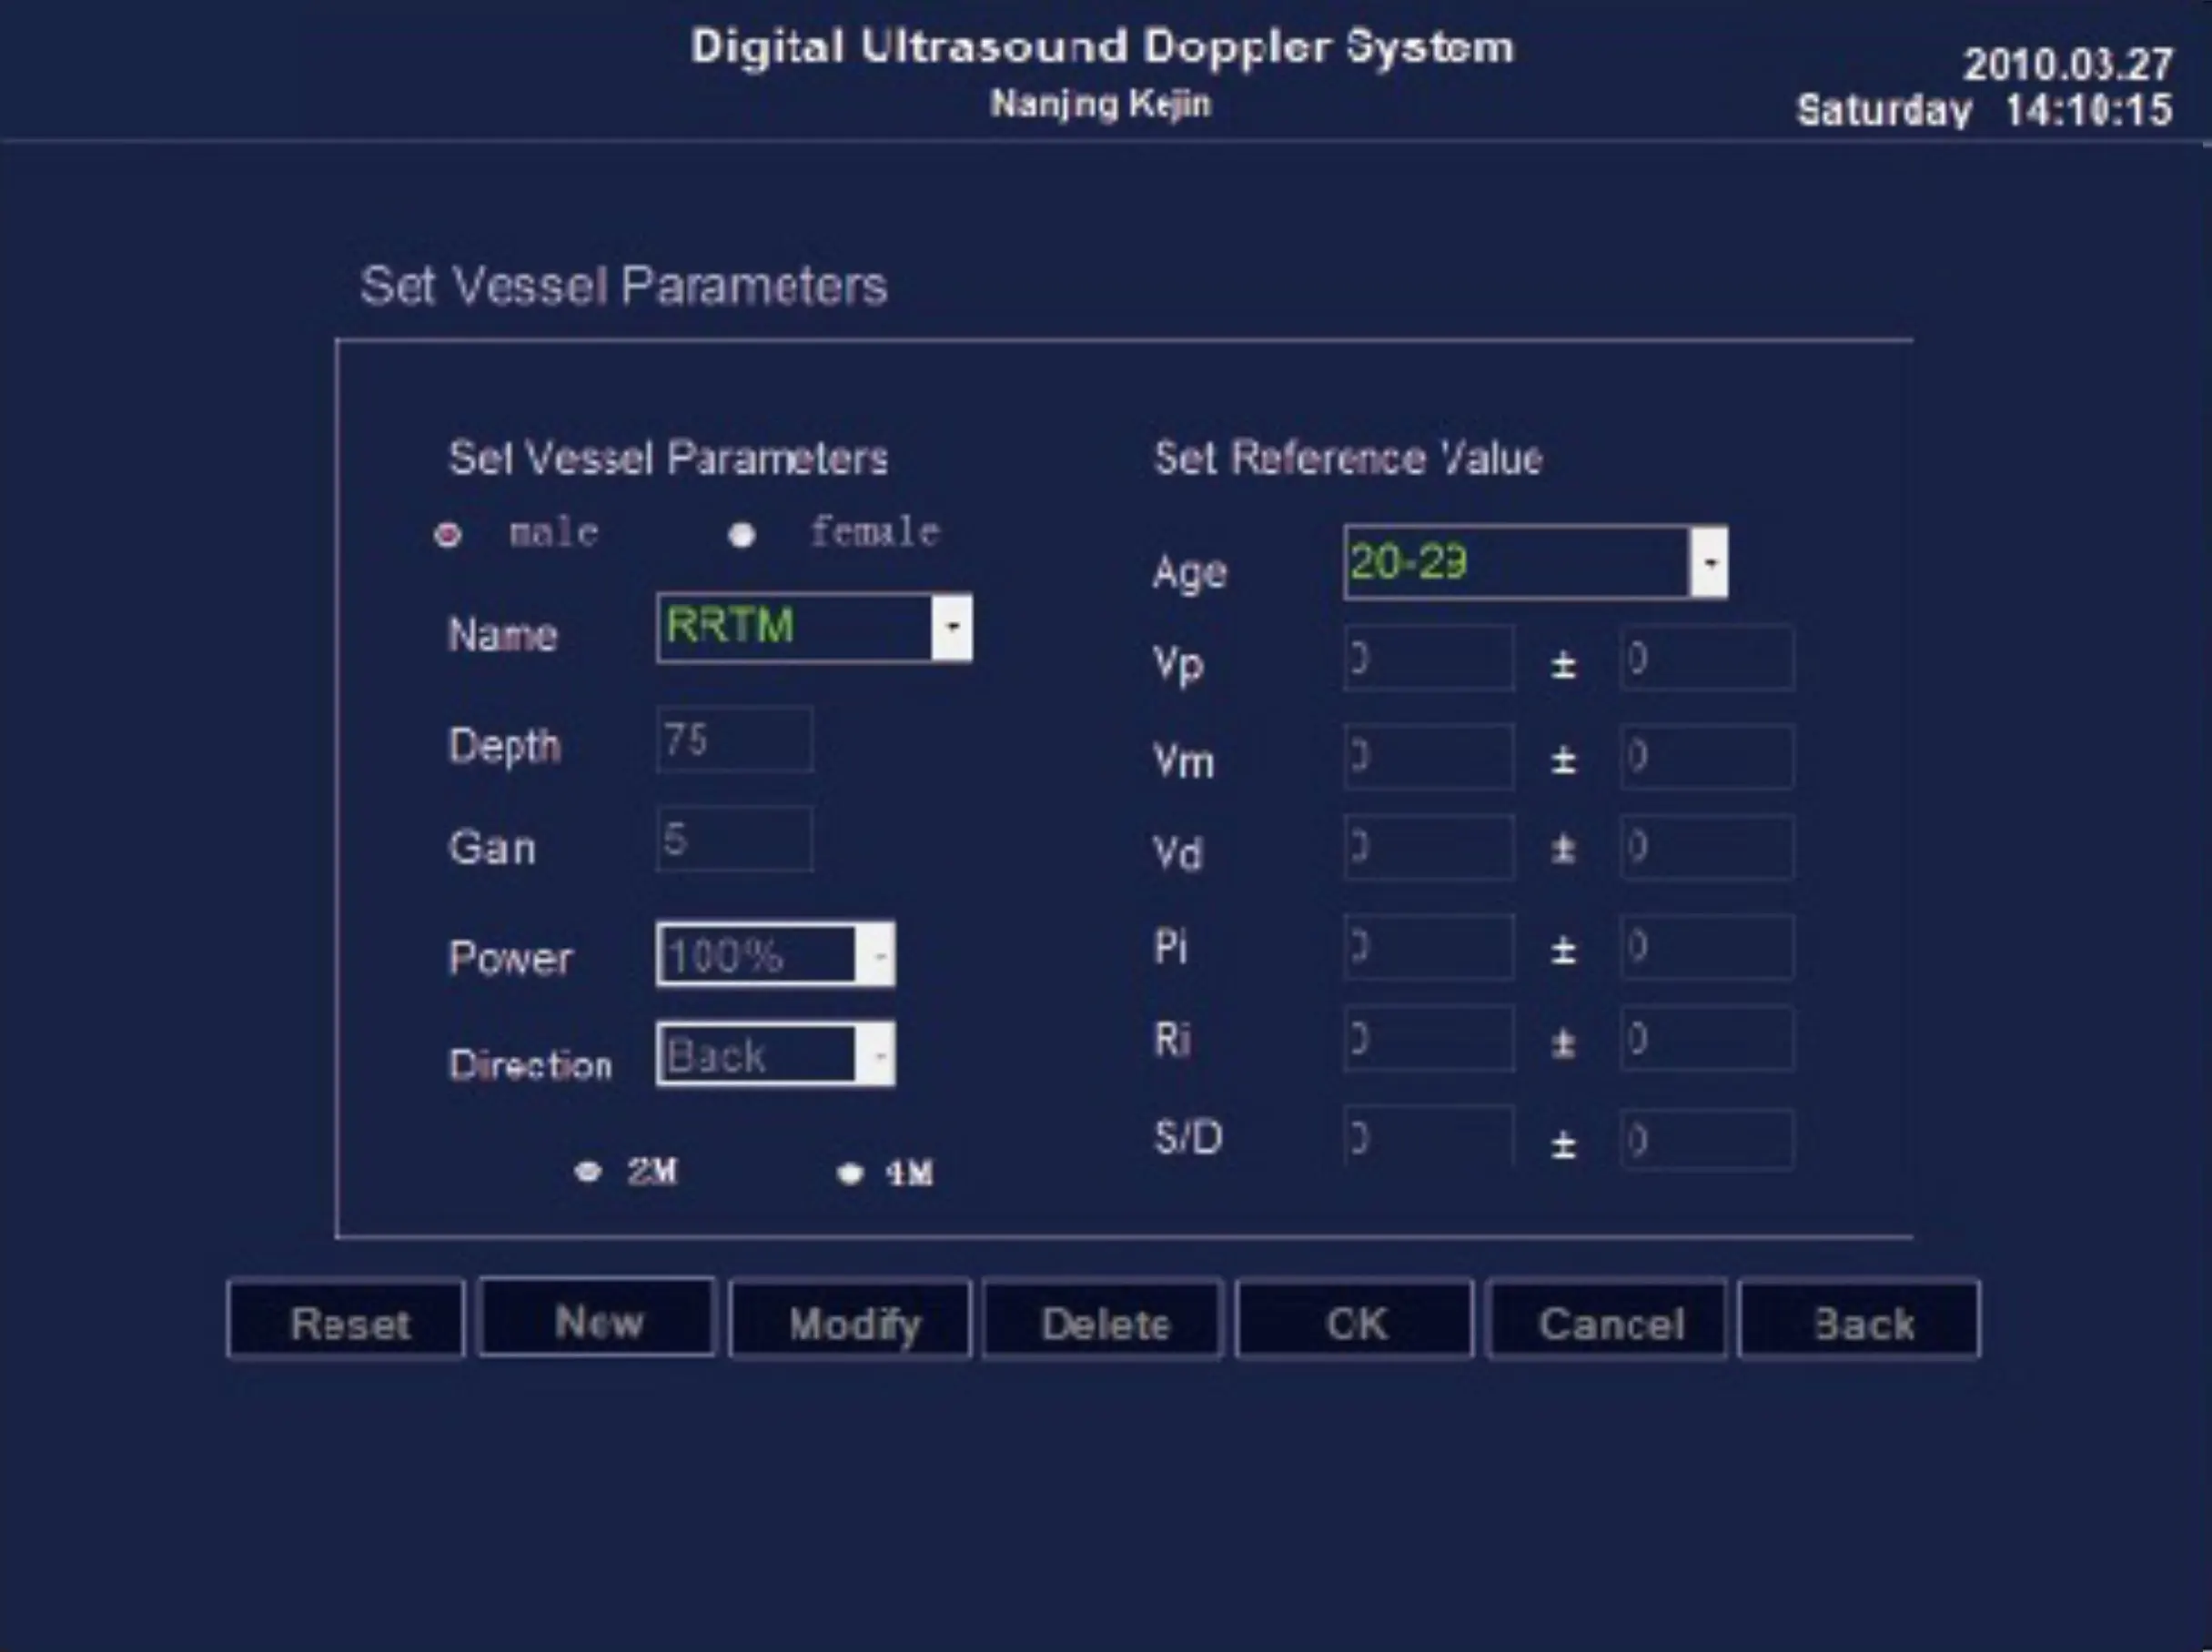Viewport: 2212px width, 1652px height.
Task: Open the Name dropdown showing RRTM
Action: pos(951,627)
